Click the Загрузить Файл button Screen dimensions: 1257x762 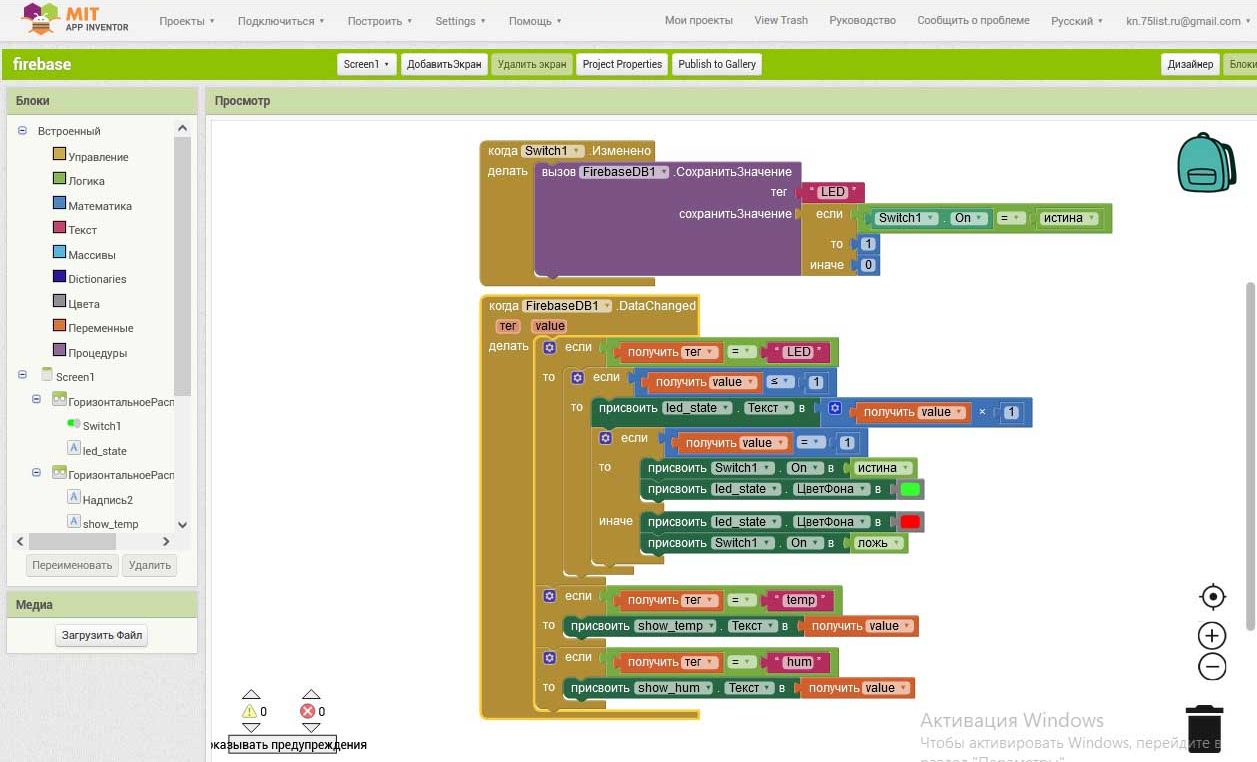coord(102,635)
